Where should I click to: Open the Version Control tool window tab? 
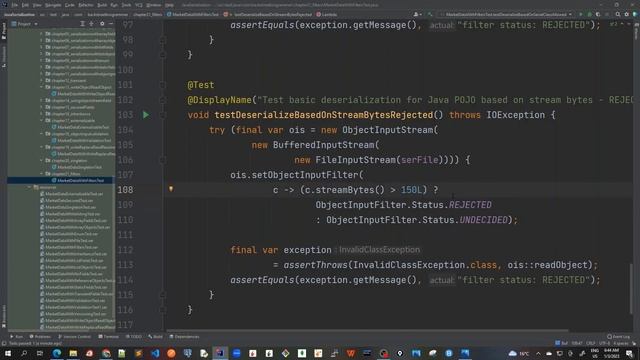pyautogui.click(x=74, y=337)
